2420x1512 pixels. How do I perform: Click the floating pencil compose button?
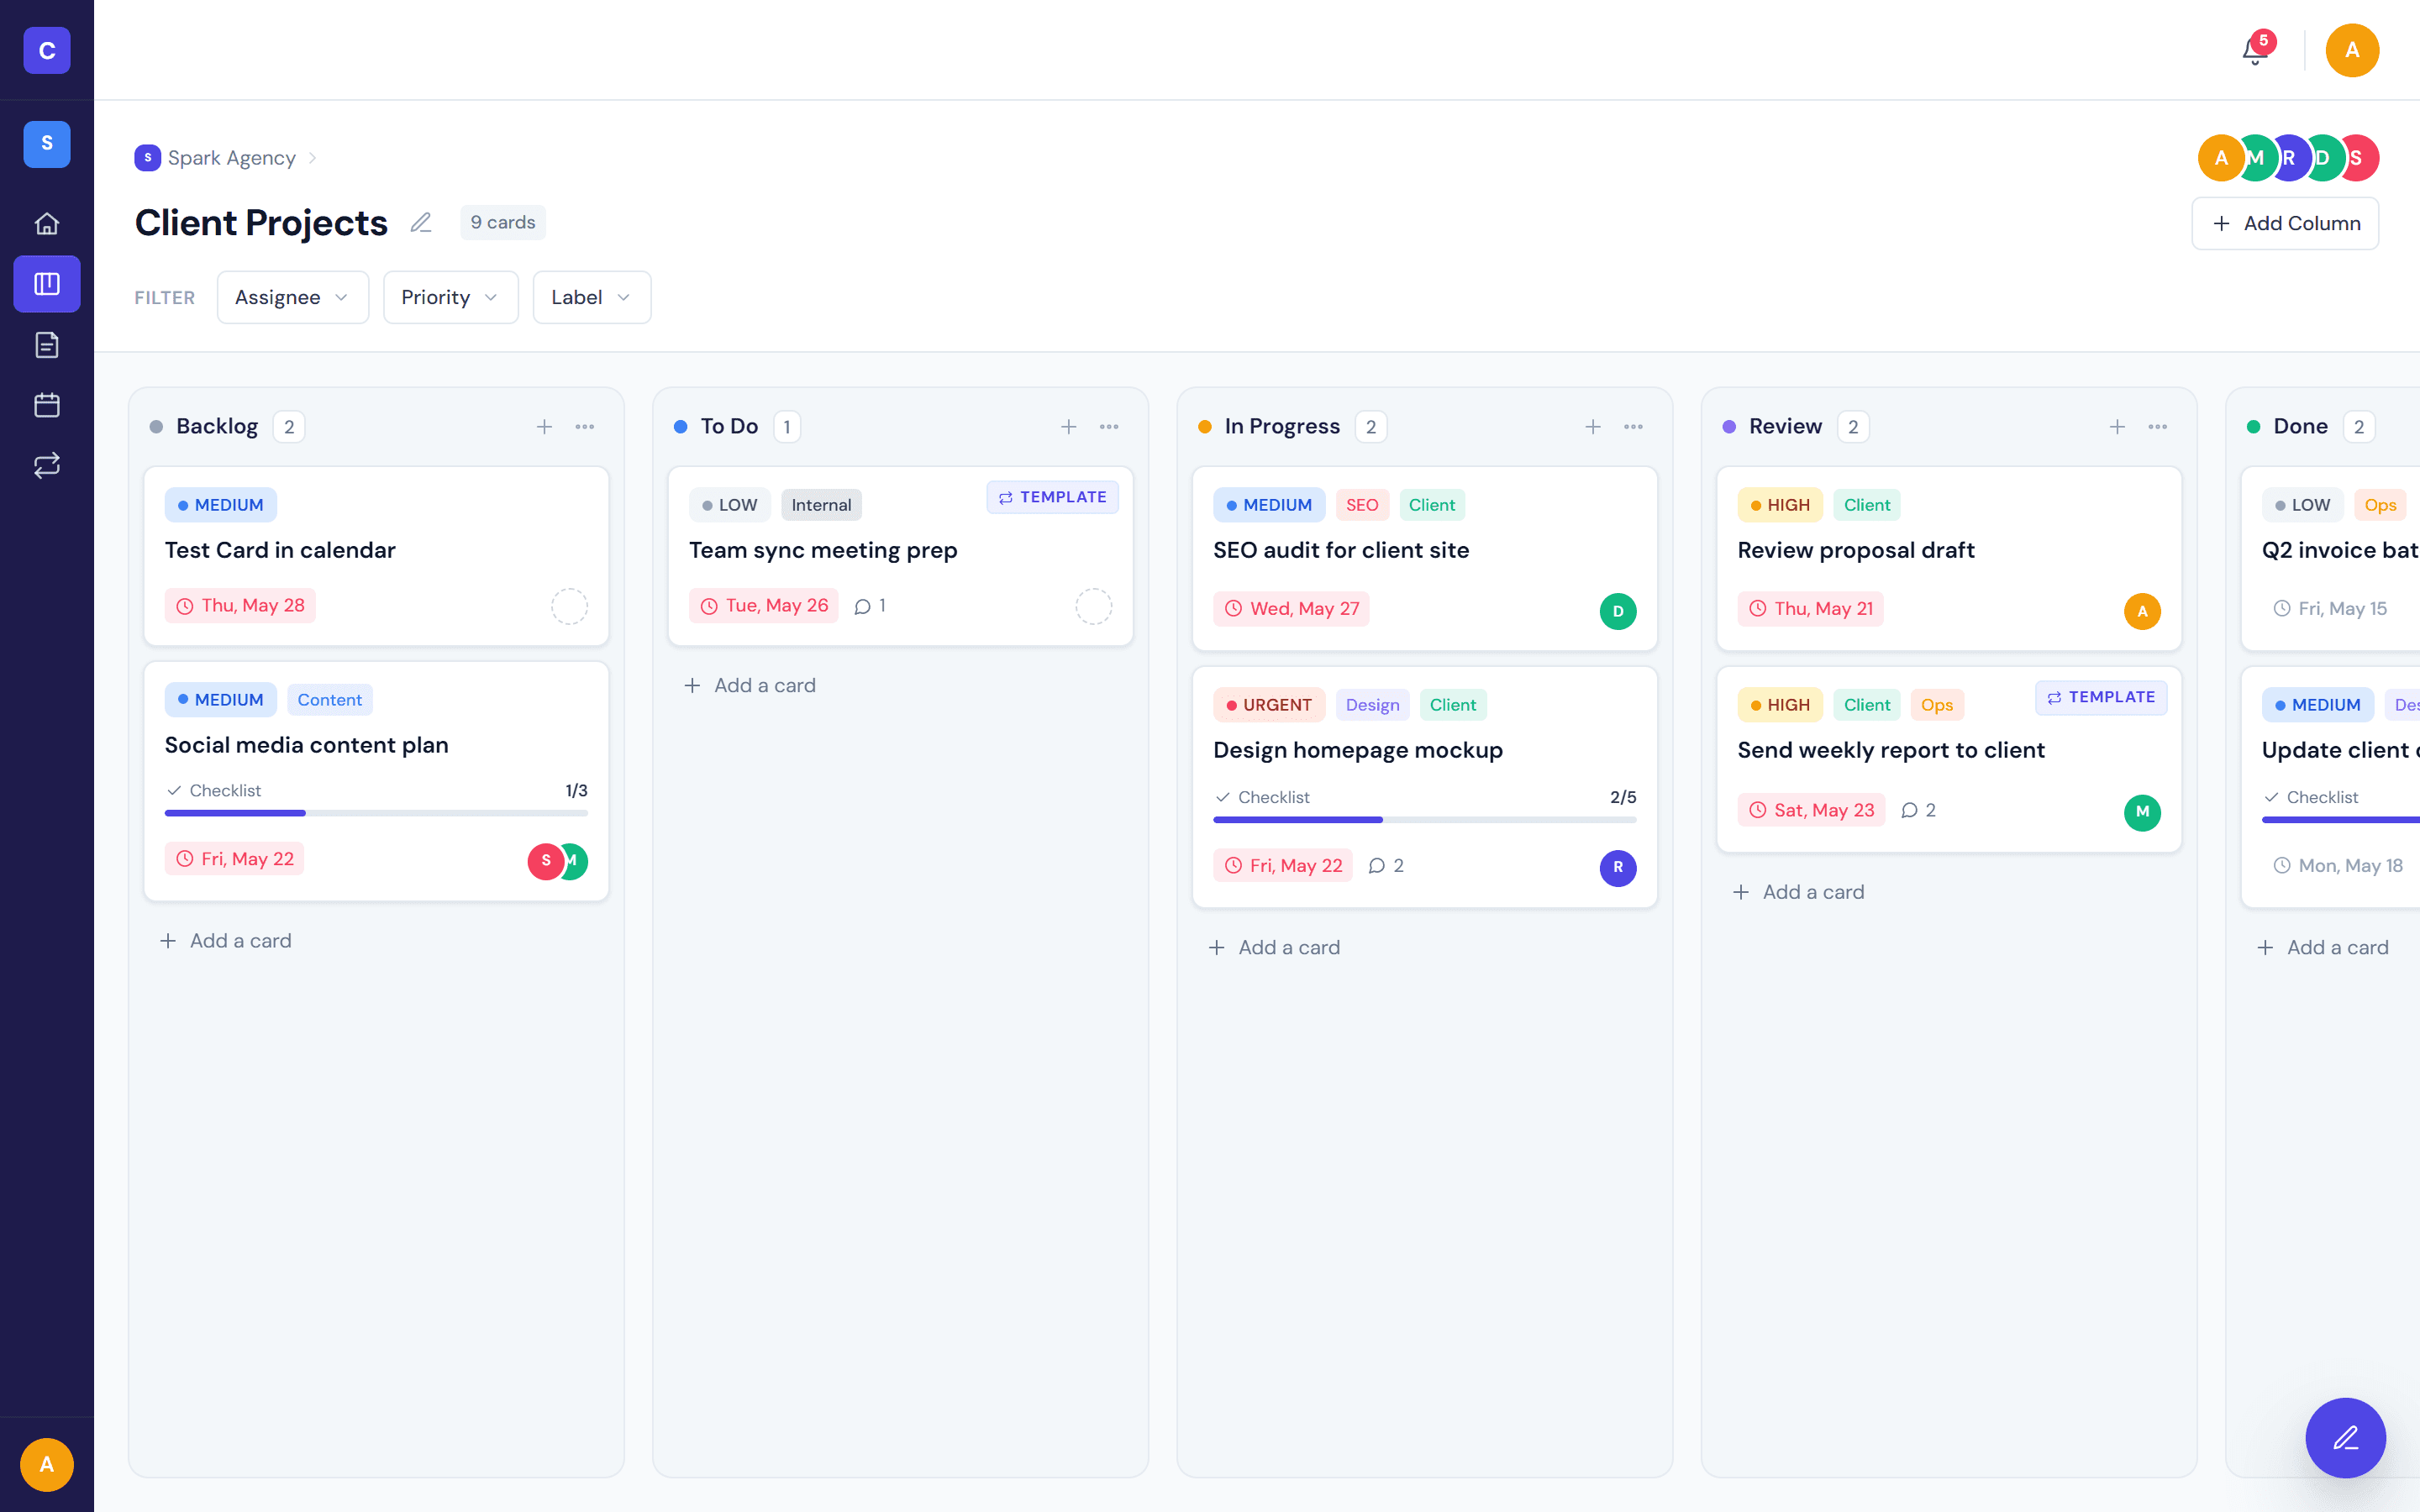[x=2345, y=1437]
